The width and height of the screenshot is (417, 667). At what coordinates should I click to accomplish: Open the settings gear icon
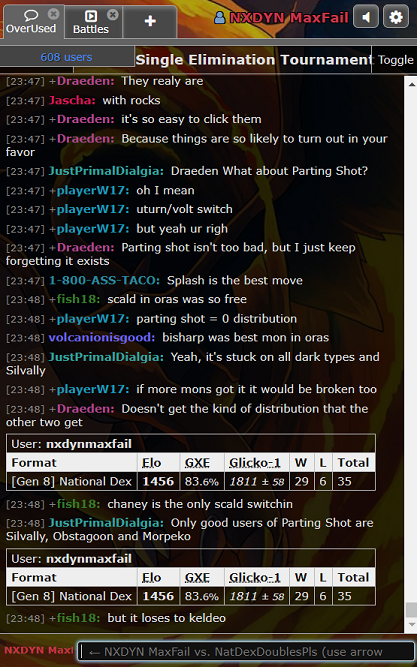(x=396, y=17)
